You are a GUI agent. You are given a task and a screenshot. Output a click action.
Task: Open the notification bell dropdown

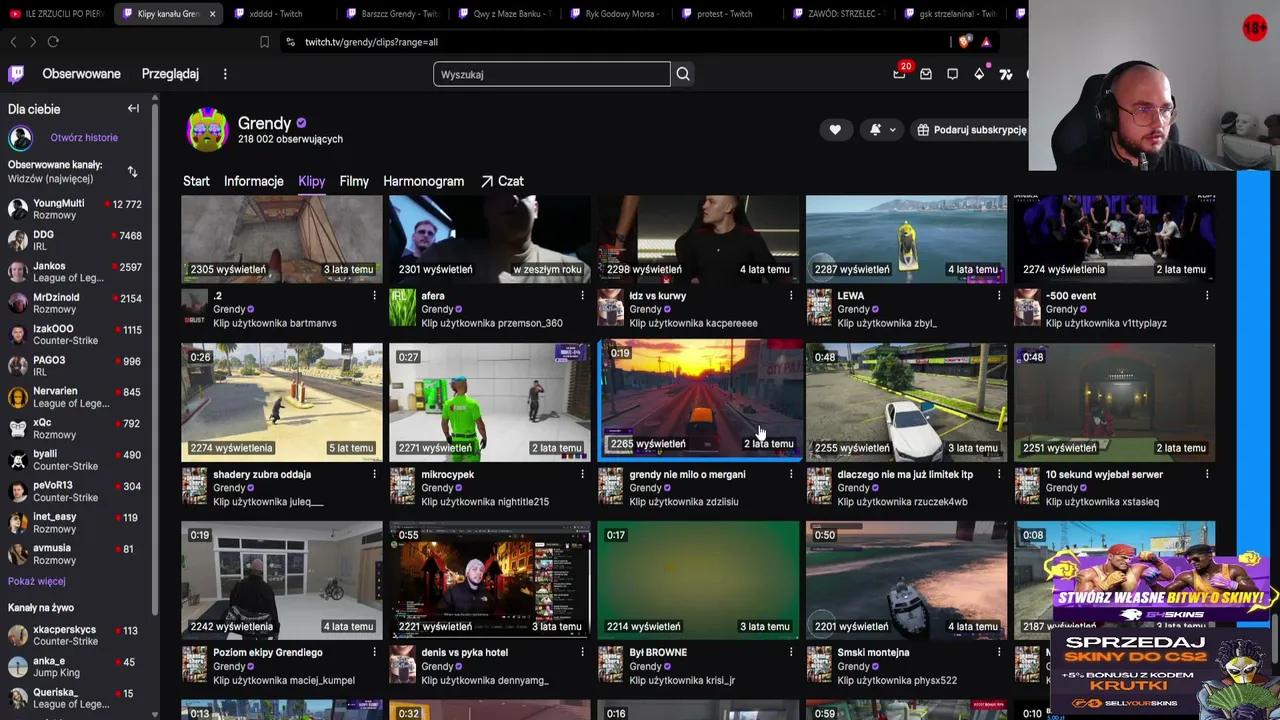[882, 130]
